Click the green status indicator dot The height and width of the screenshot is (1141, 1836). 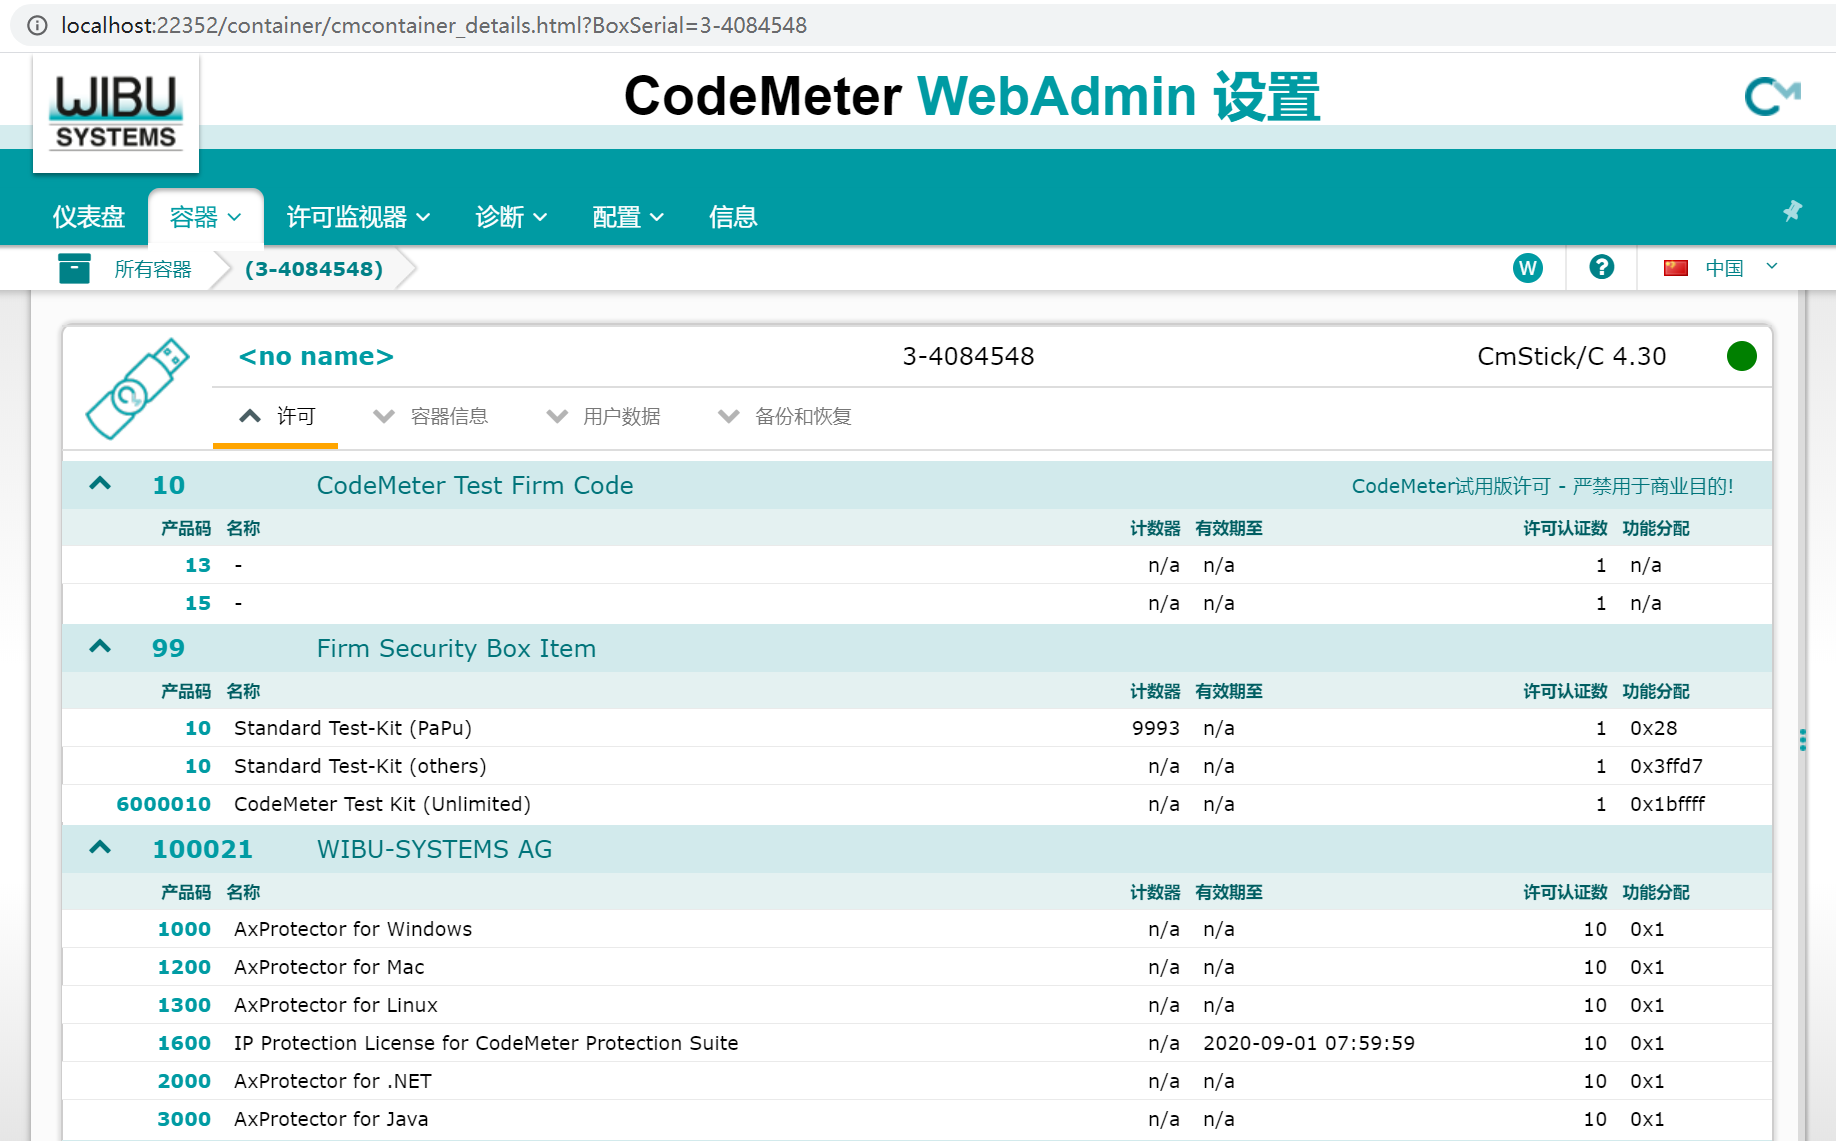pos(1741,356)
